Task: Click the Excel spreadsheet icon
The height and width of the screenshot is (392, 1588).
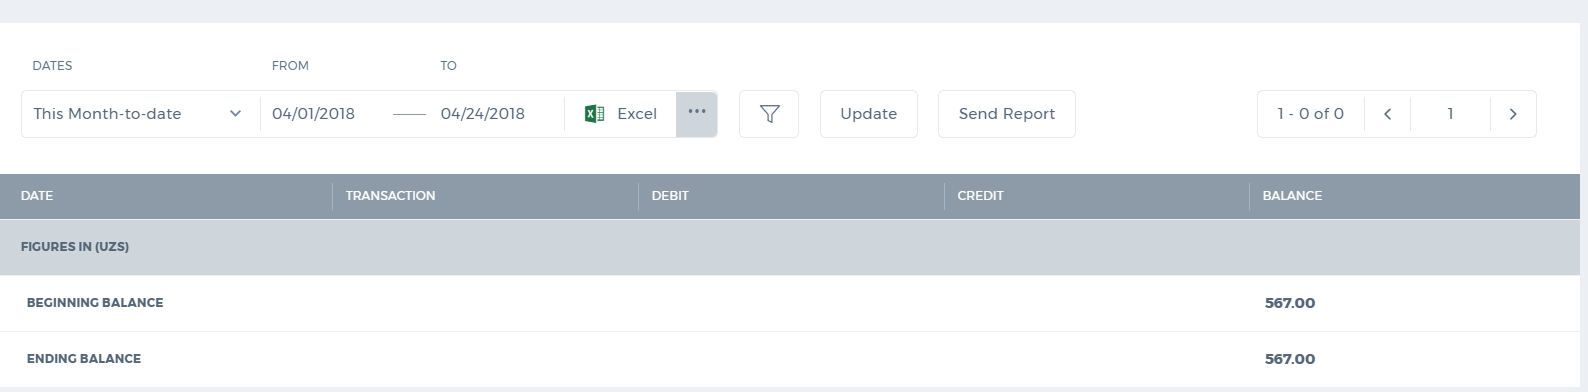Action: click(x=594, y=114)
